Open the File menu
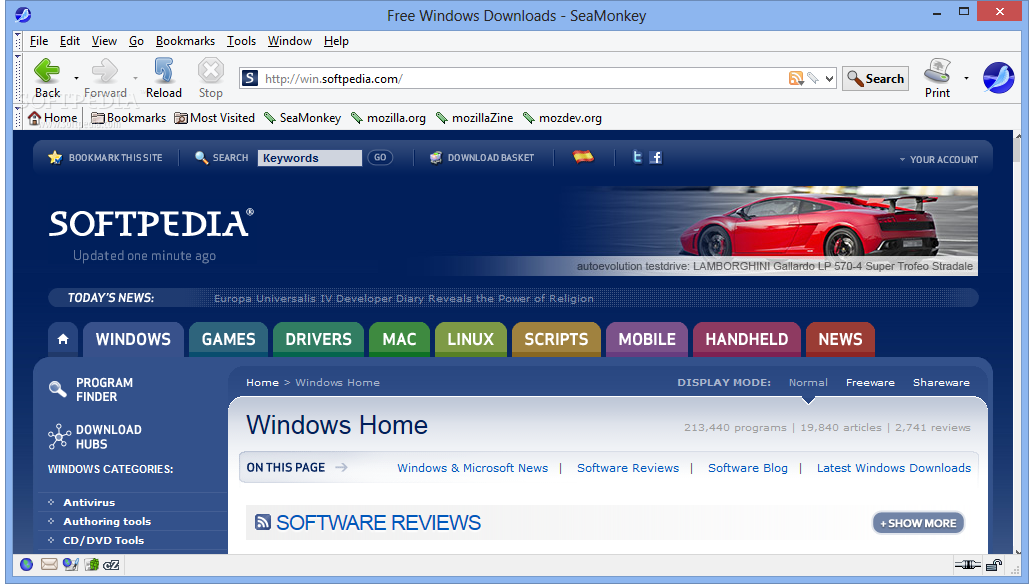This screenshot has height=584, width=1029. (x=39, y=41)
